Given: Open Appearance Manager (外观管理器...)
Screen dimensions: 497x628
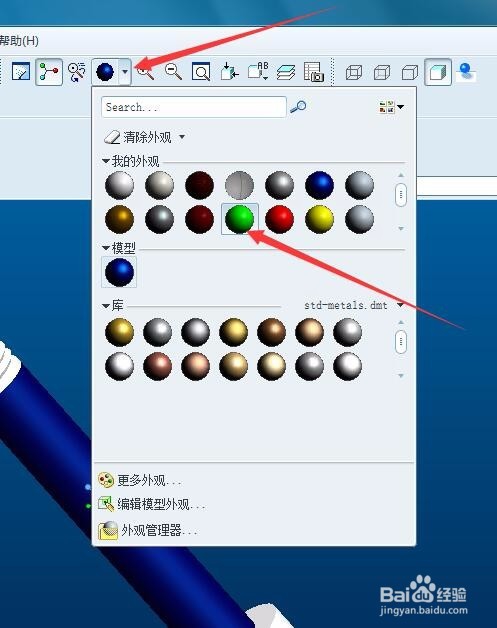Looking at the screenshot, I should click(x=148, y=530).
